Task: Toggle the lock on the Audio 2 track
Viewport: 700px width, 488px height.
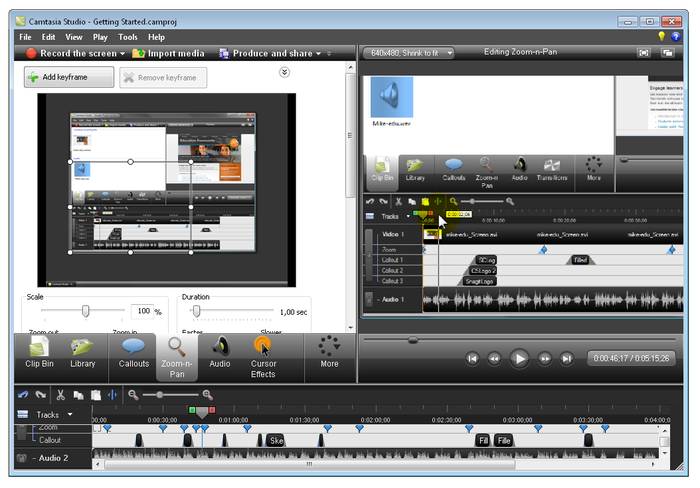Action: click(21, 458)
